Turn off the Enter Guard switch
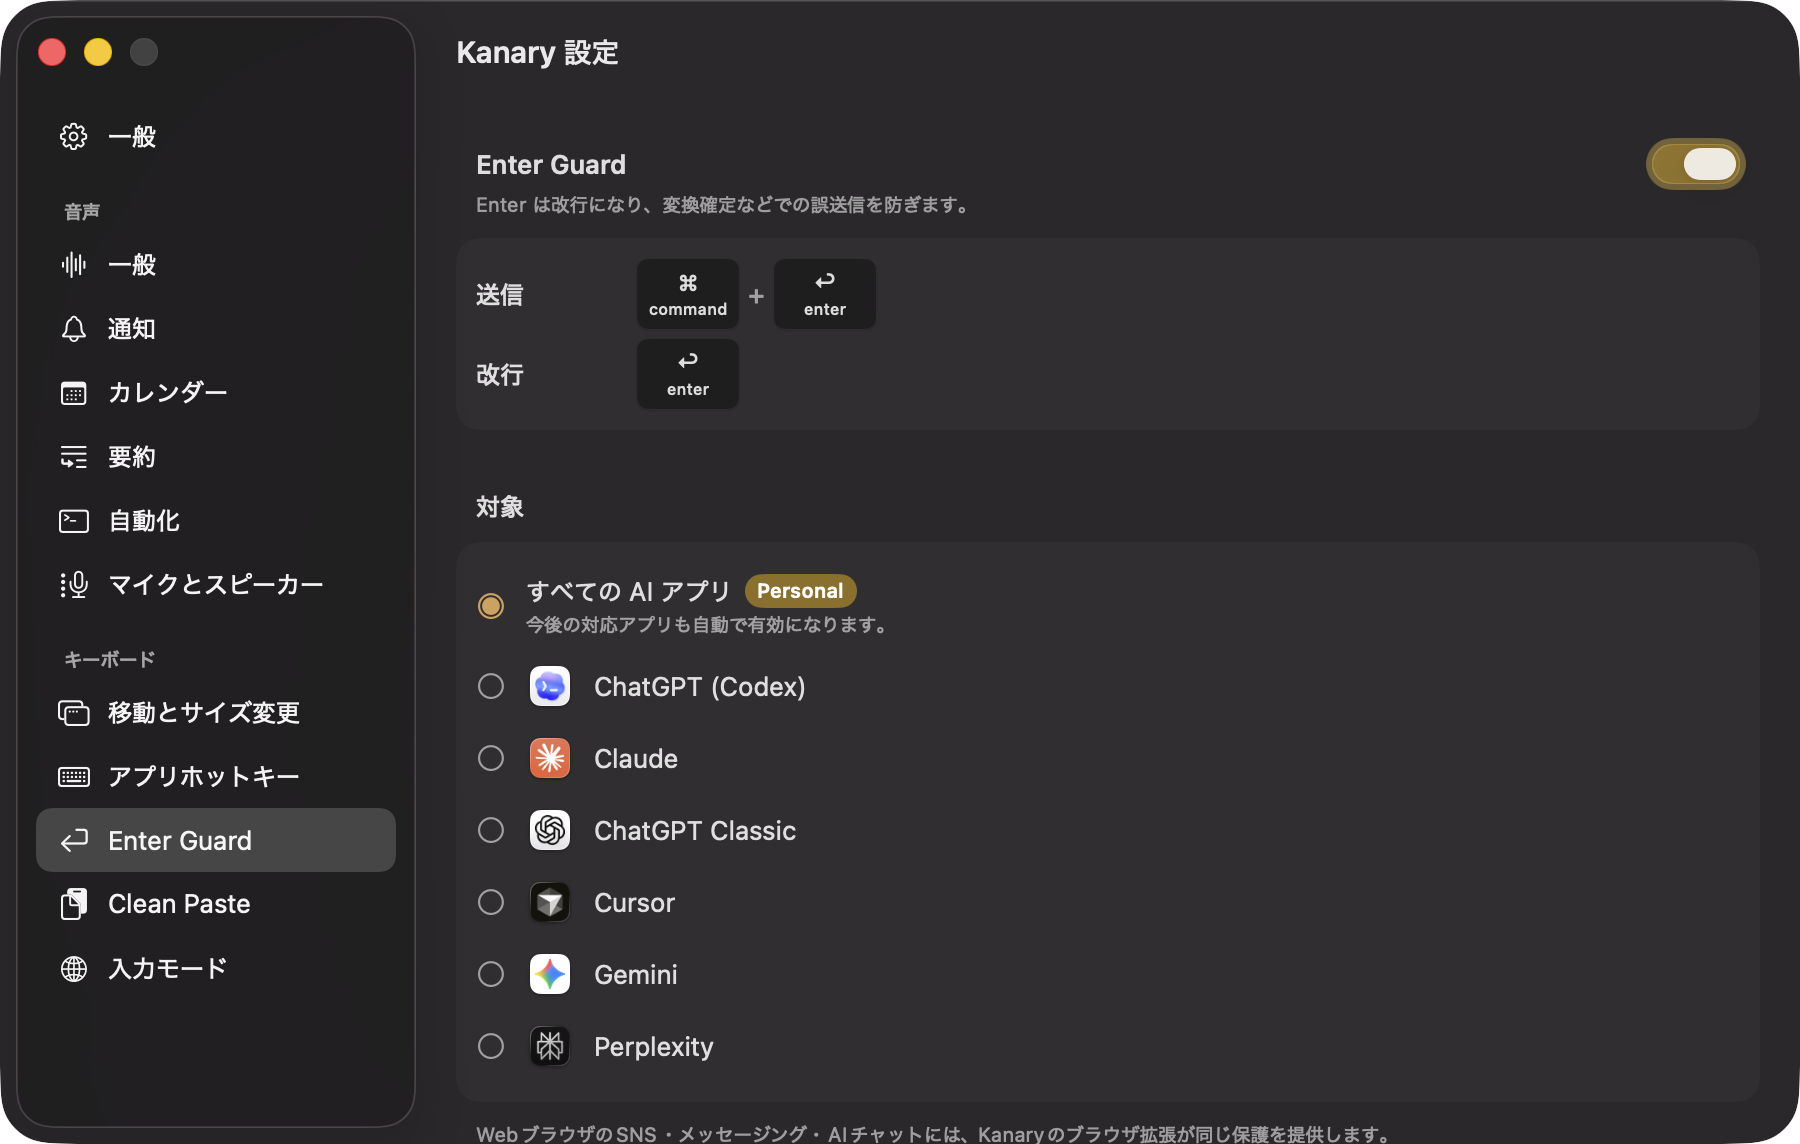The height and width of the screenshot is (1144, 1800). (1696, 164)
